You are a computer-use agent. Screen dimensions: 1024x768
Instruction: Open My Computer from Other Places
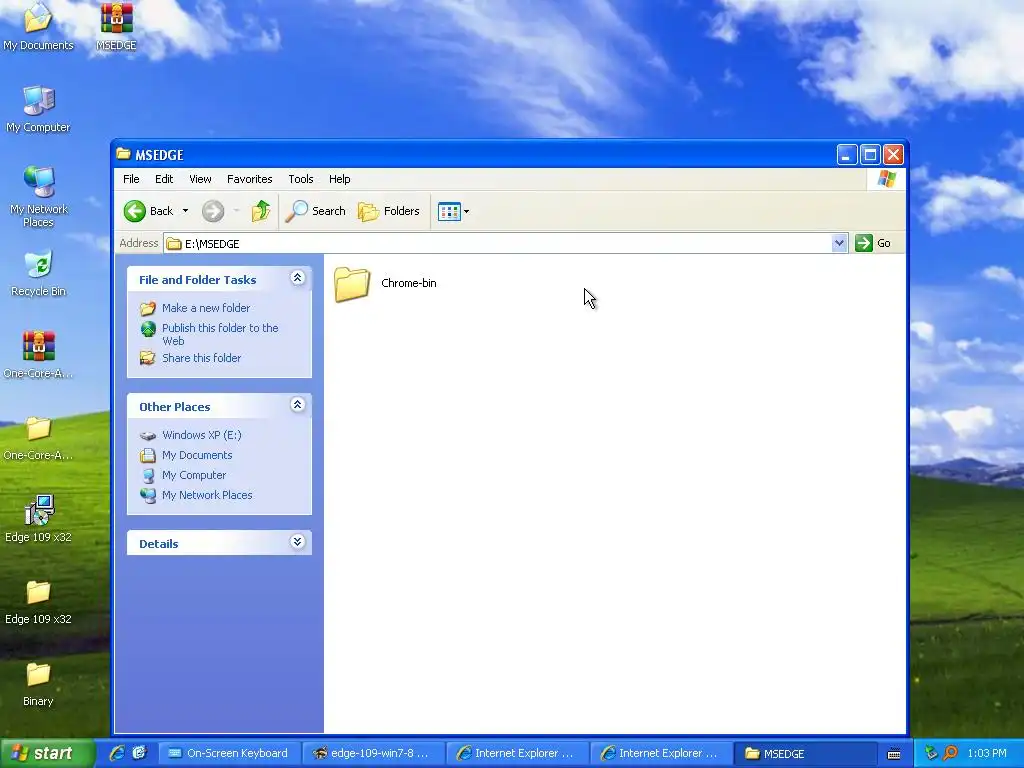click(194, 475)
